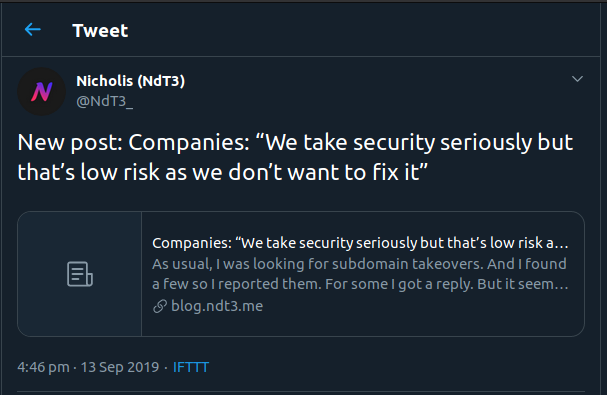
Task: Click the 13 Sep 2019 date
Action: [x=120, y=367]
